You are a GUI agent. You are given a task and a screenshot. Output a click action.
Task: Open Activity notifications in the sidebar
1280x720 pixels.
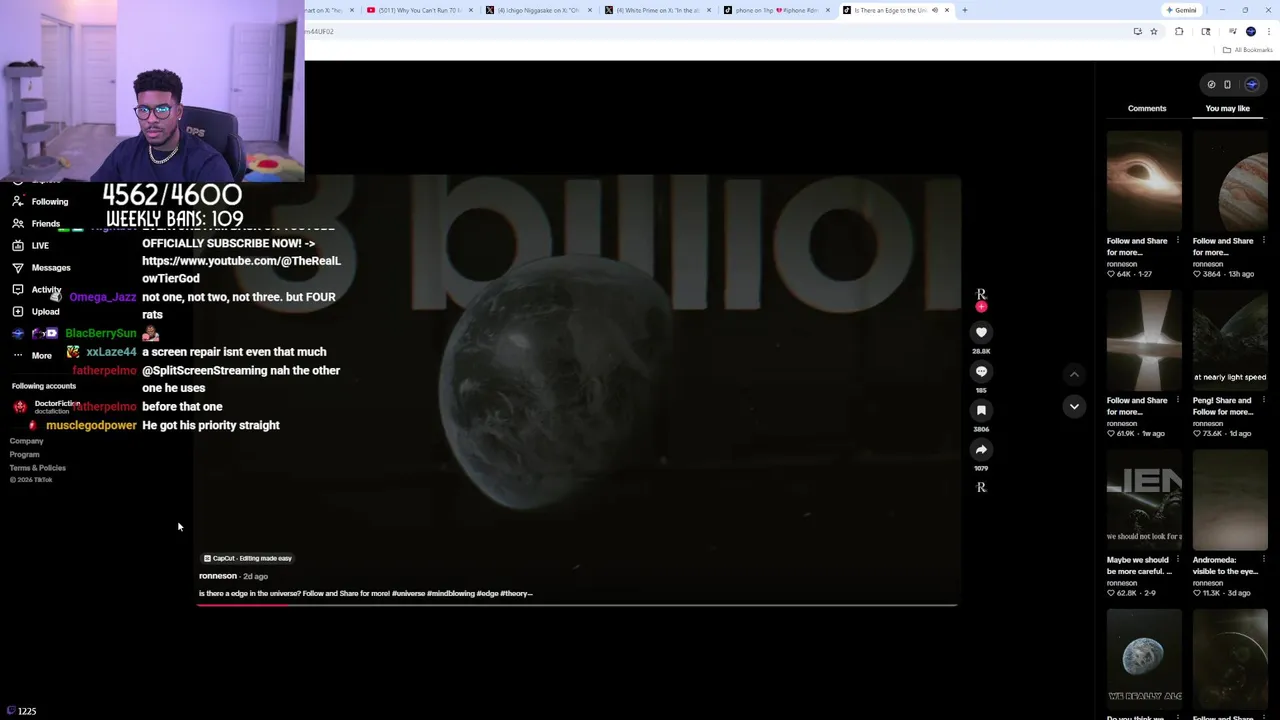pyautogui.click(x=36, y=289)
